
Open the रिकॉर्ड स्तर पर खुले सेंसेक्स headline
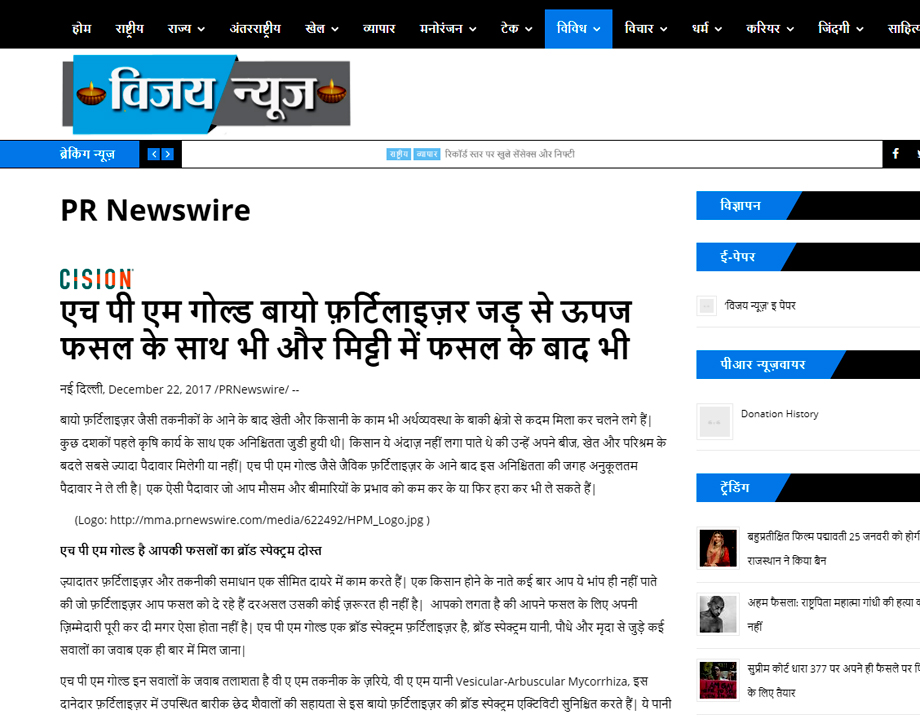tap(509, 154)
